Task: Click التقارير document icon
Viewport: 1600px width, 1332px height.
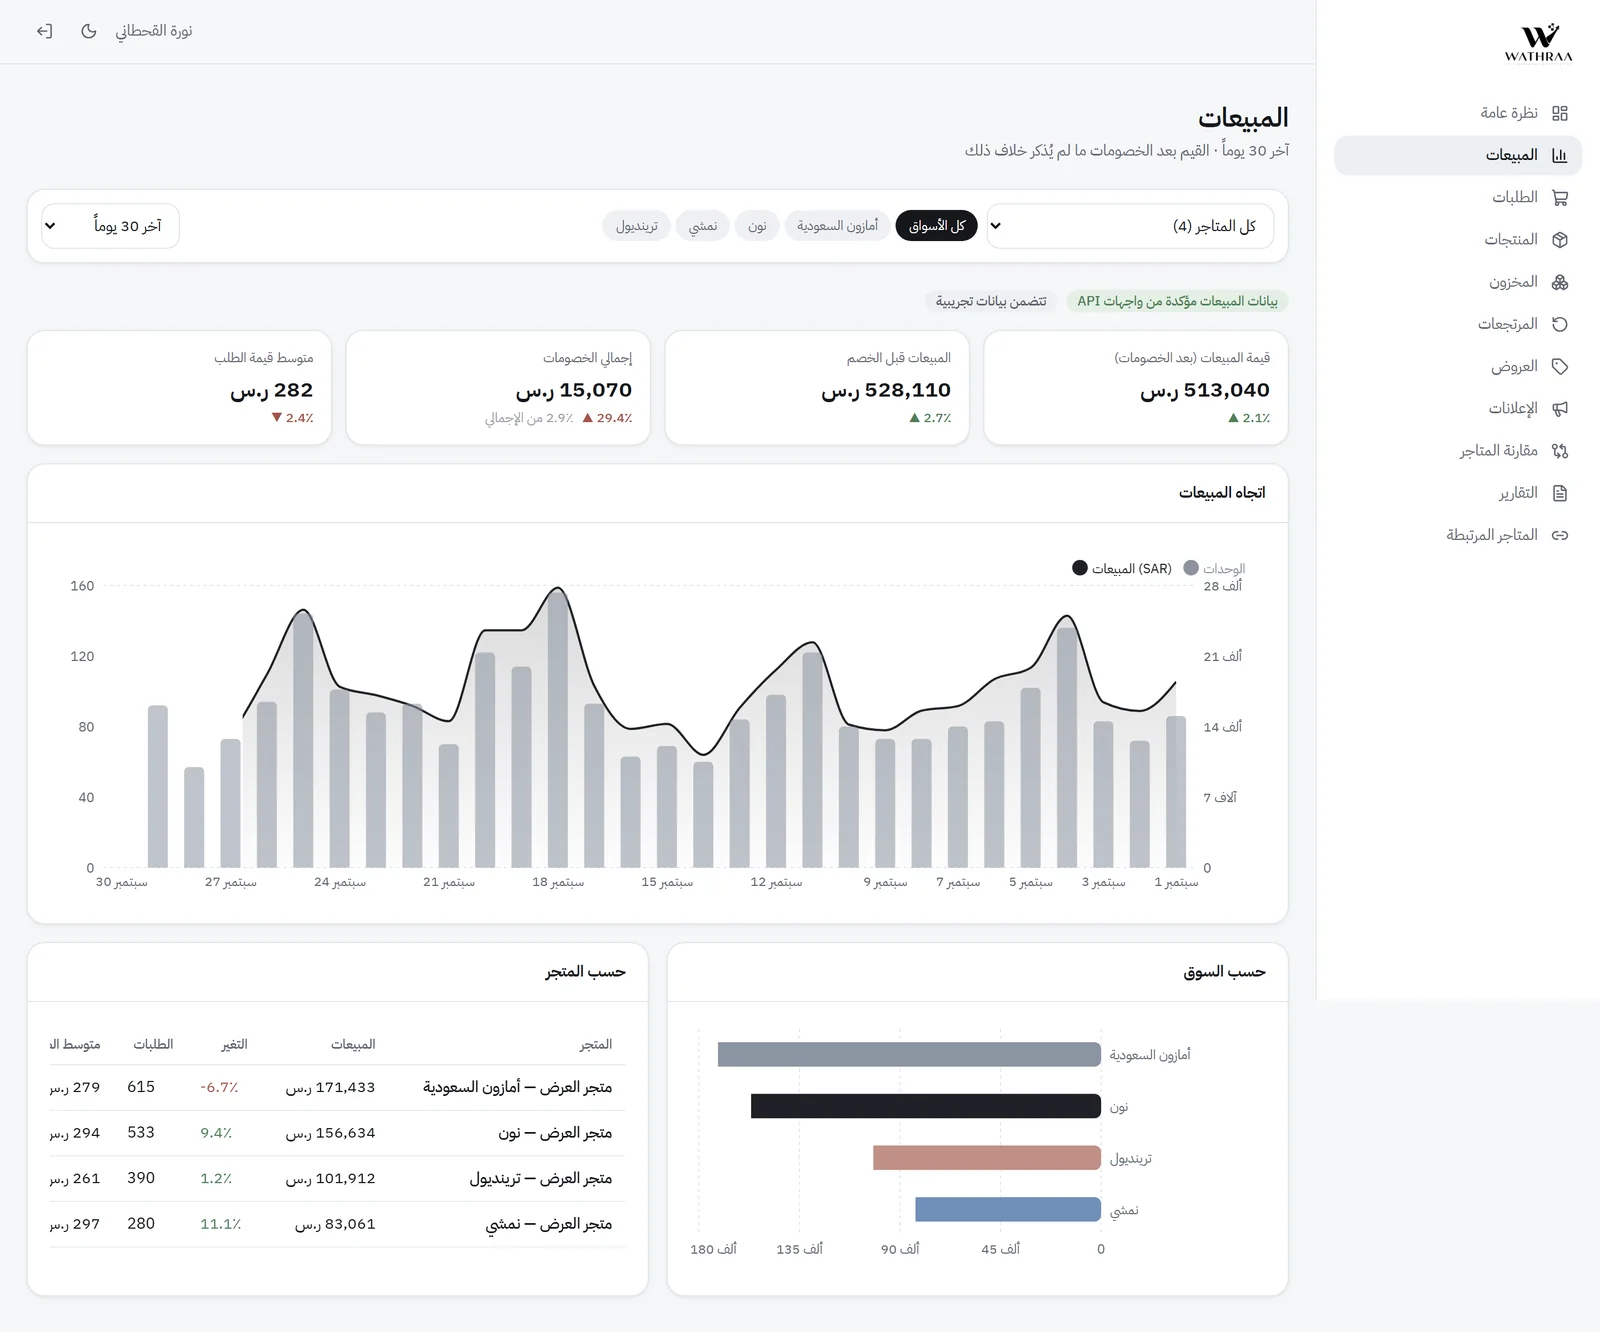Action: pos(1560,493)
